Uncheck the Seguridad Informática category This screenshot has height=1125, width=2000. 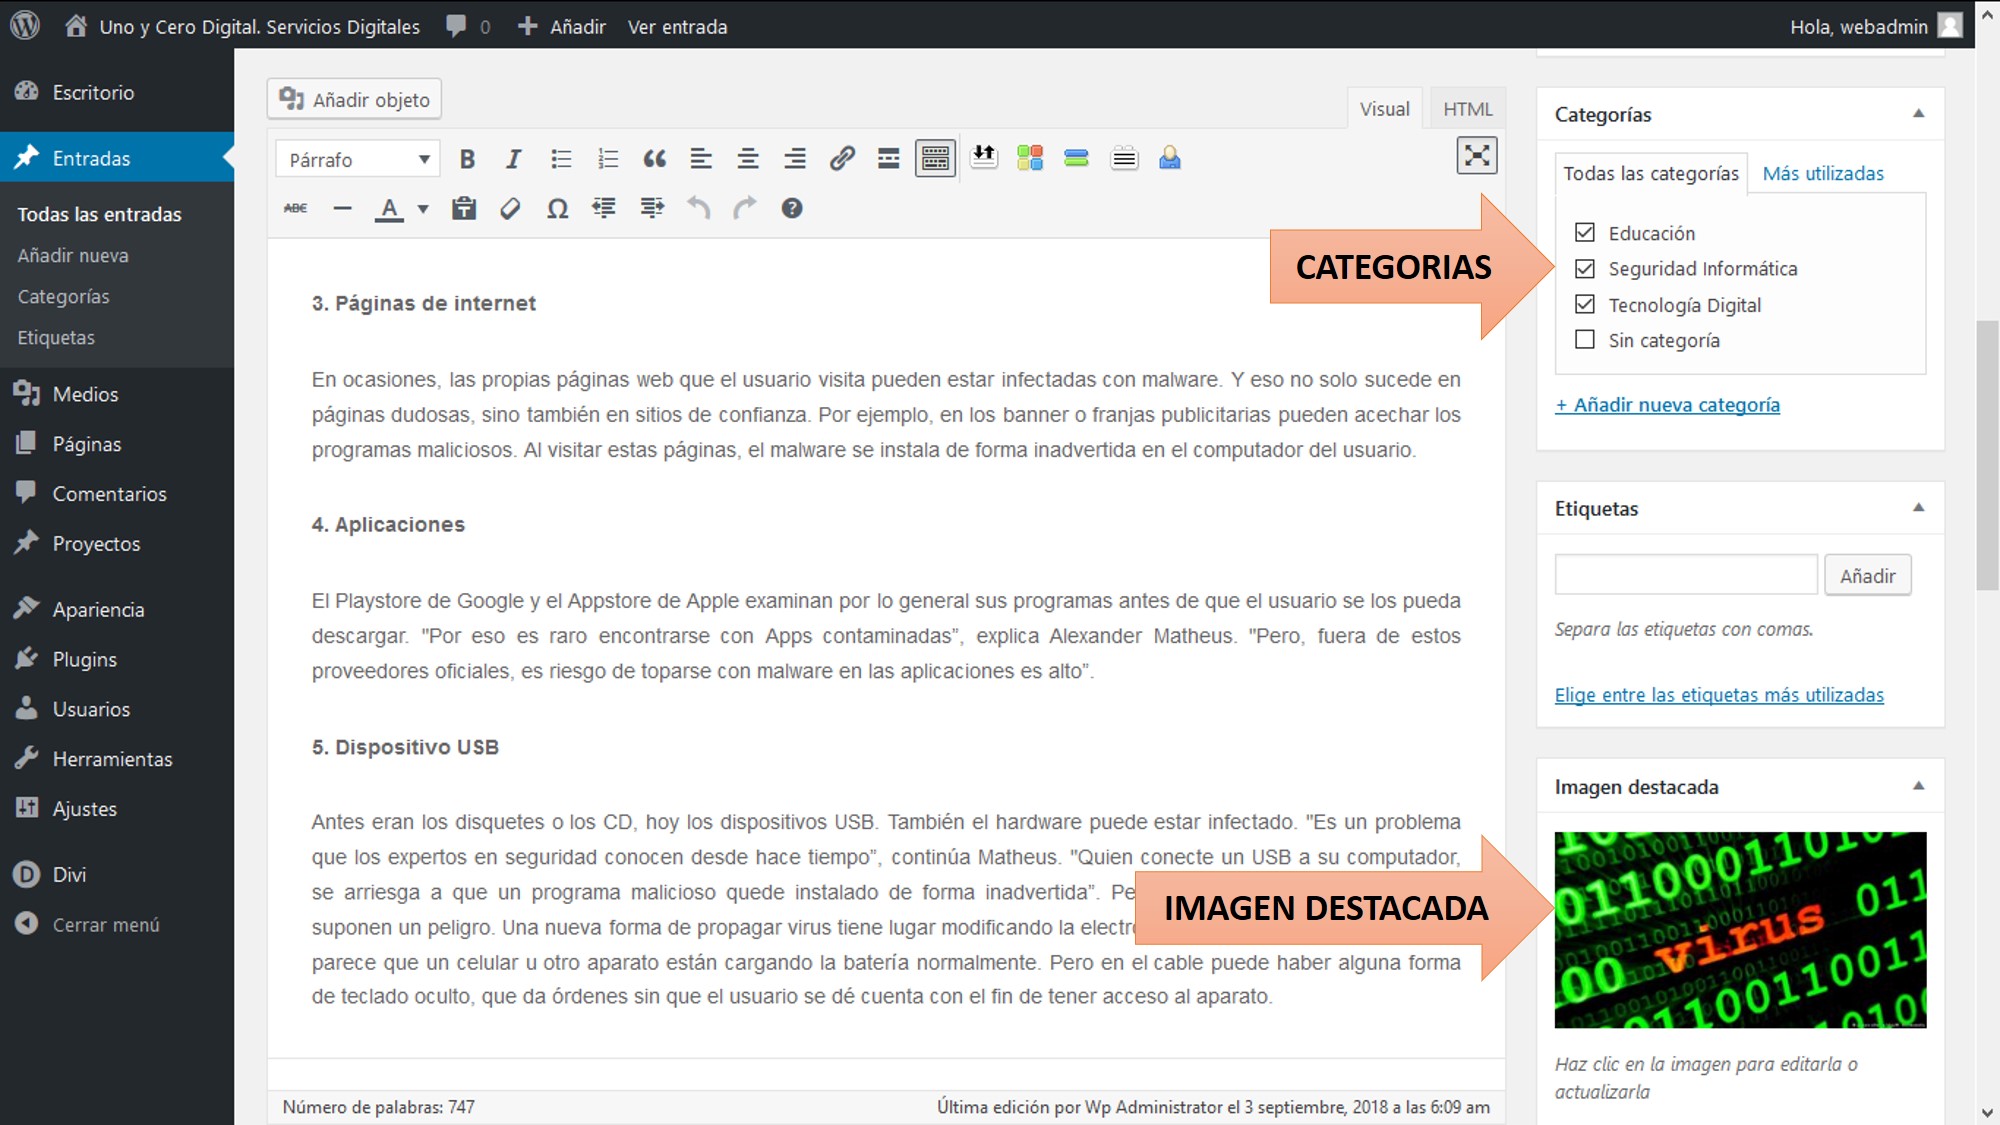pos(1585,269)
